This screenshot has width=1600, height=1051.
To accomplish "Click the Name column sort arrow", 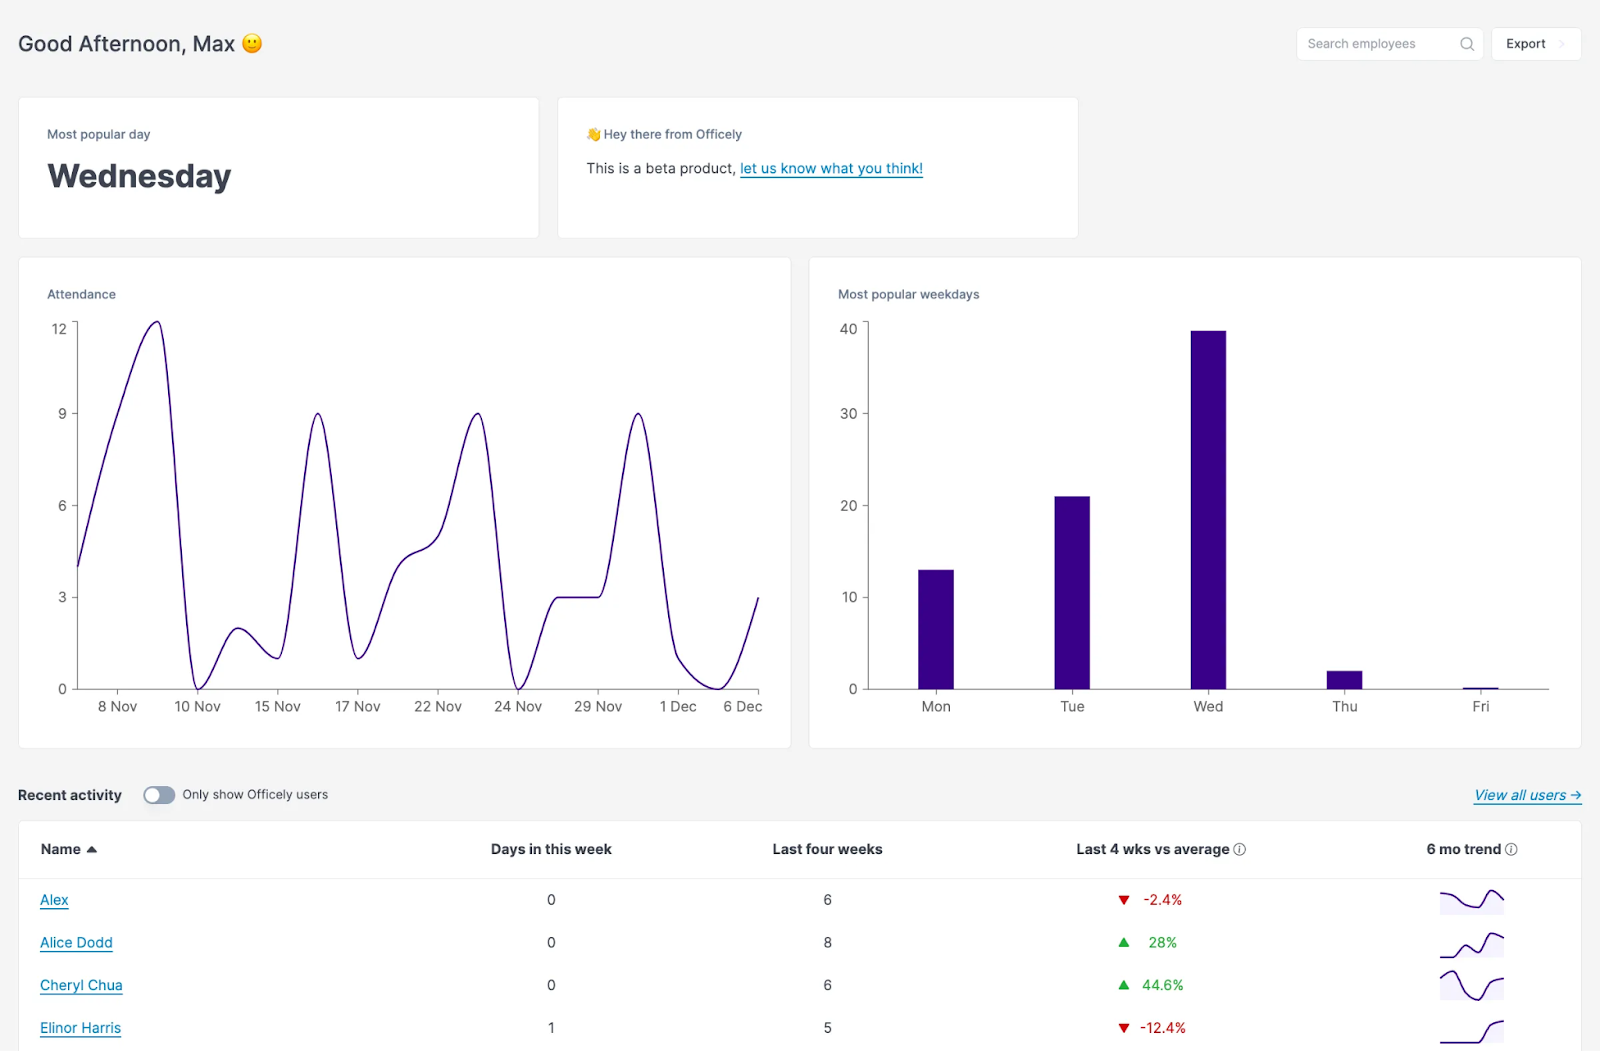I will point(92,849).
